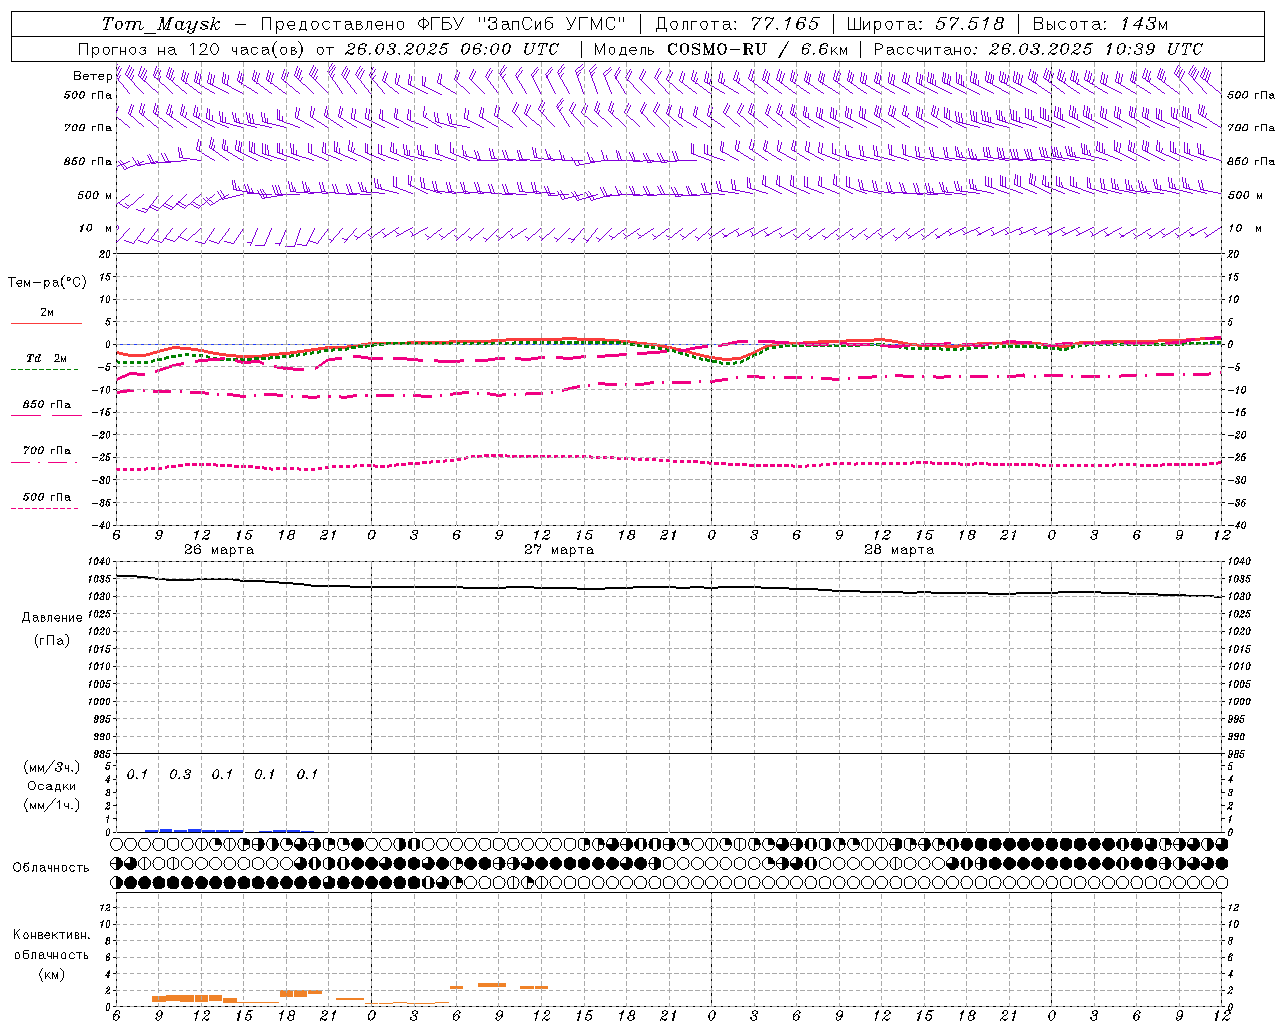
Task: Click the 'Тем-ра(°C)' temperature panel label
Action: (47, 283)
